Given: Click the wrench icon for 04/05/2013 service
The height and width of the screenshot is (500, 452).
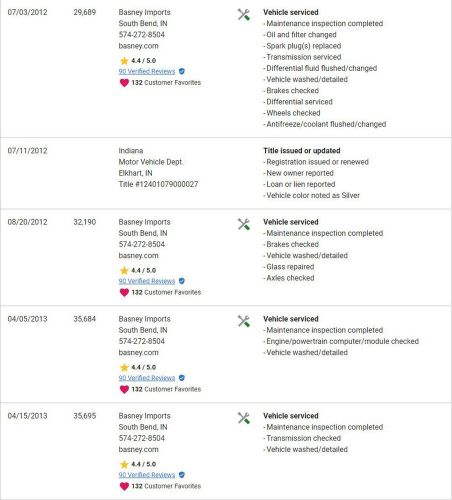Looking at the screenshot, I should pos(244,321).
